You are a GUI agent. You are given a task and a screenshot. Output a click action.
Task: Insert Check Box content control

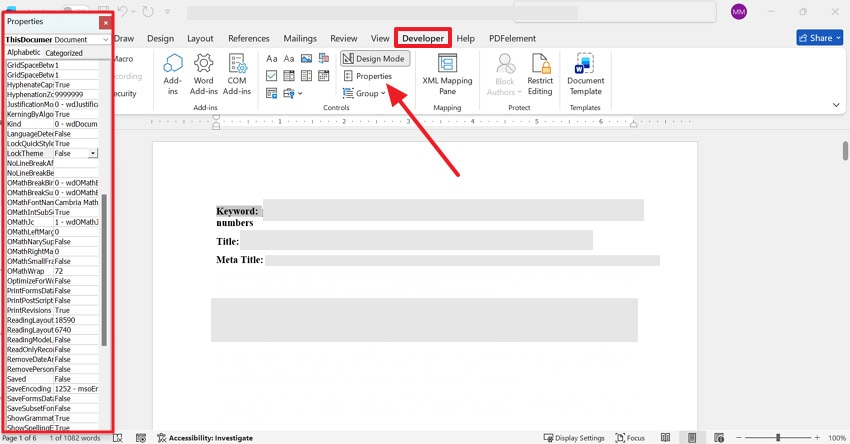(272, 76)
